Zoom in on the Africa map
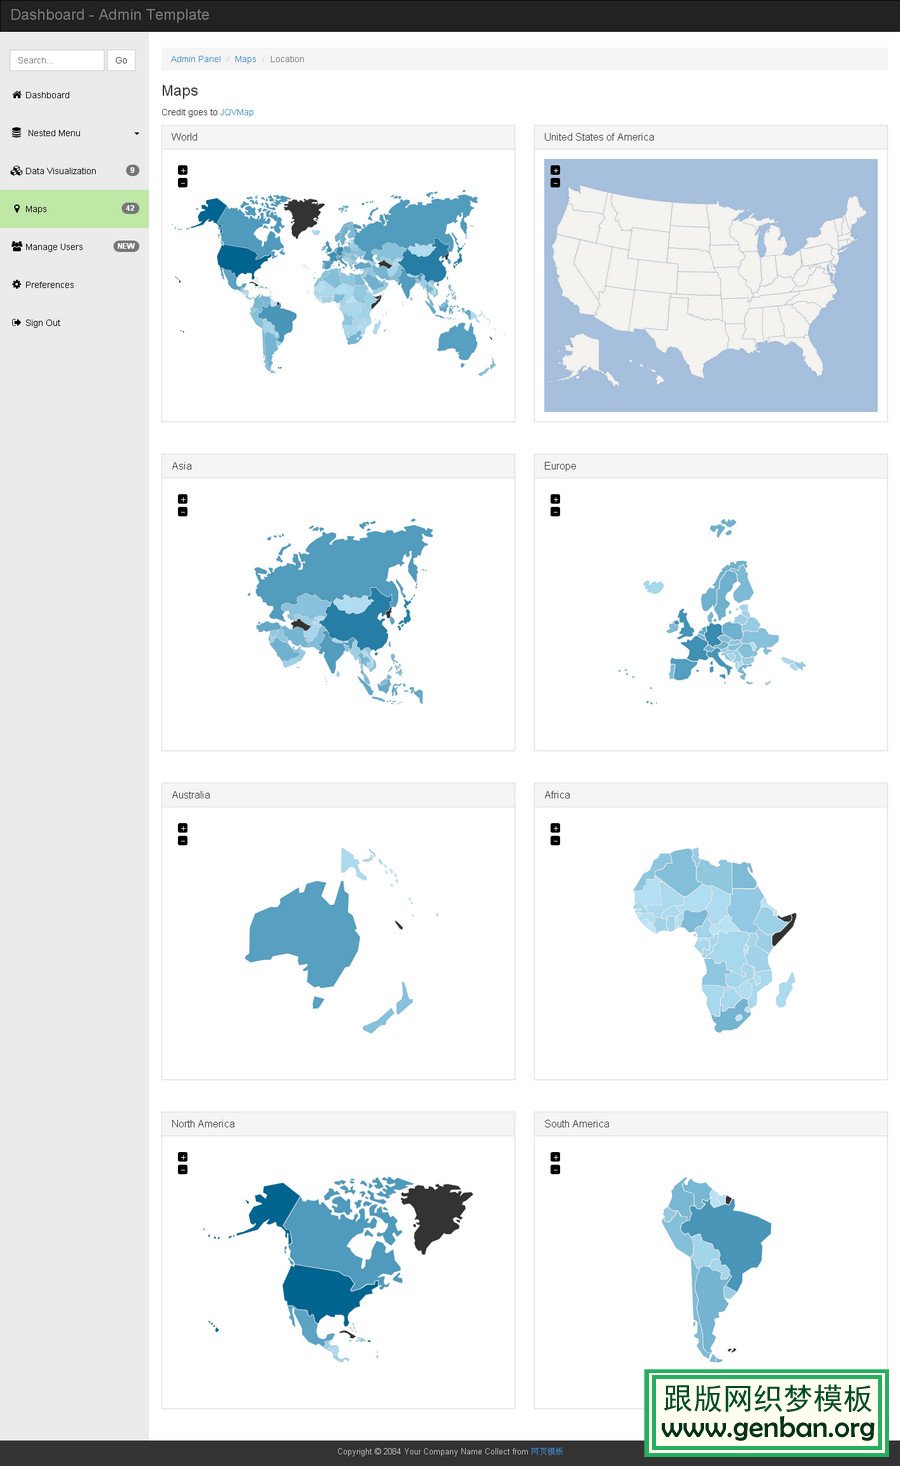The width and height of the screenshot is (900, 1466). pyautogui.click(x=555, y=828)
